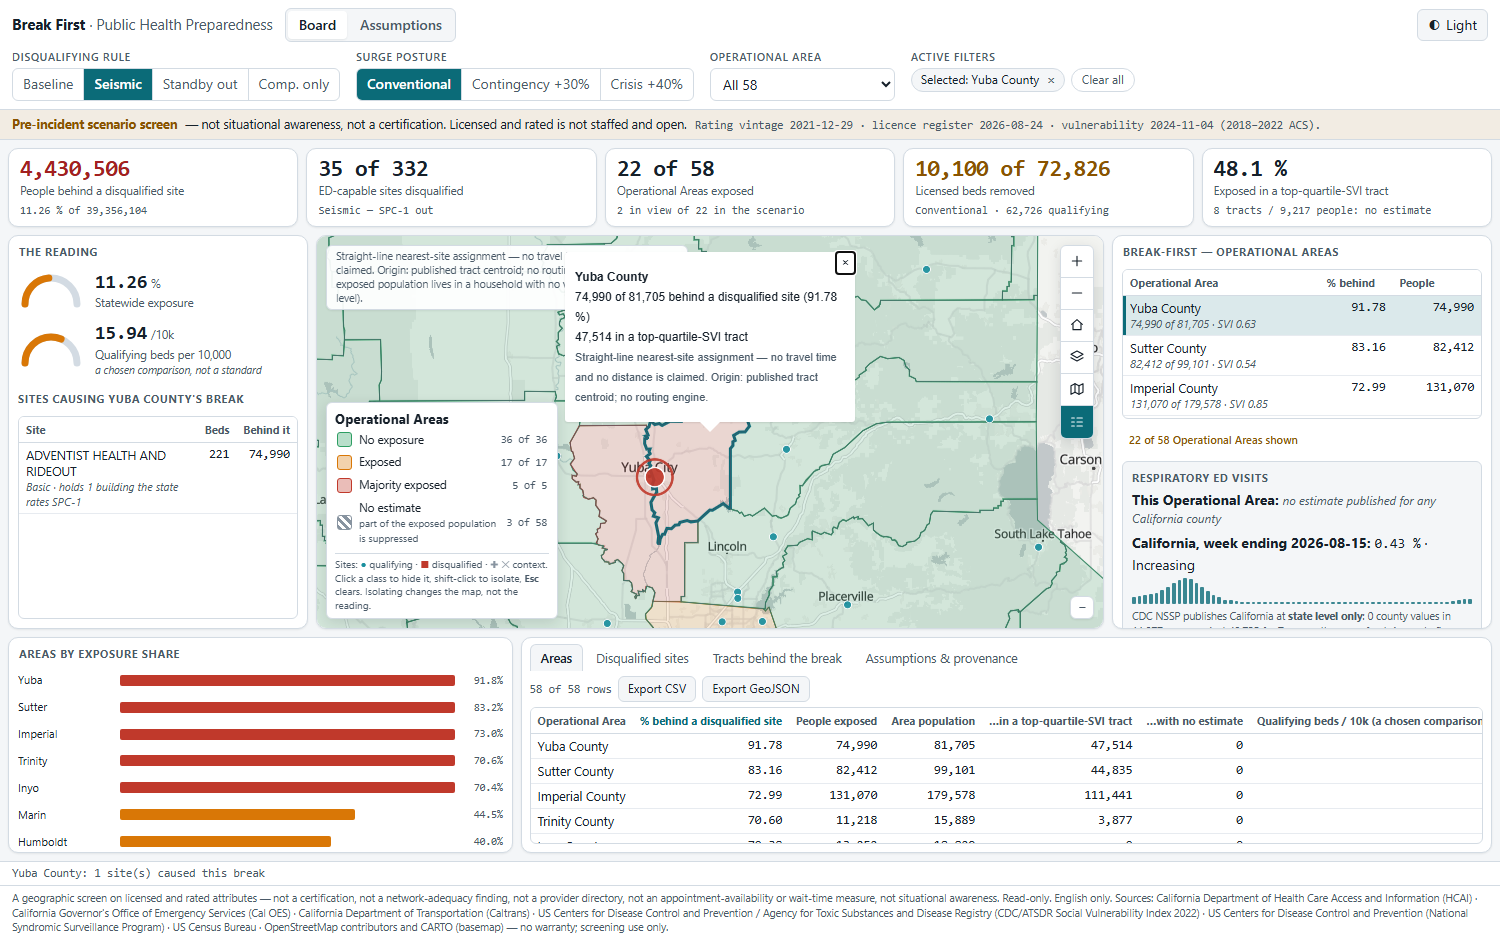The image size is (1500, 940).
Task: Open the Tracts behind the break tab
Action: [777, 658]
